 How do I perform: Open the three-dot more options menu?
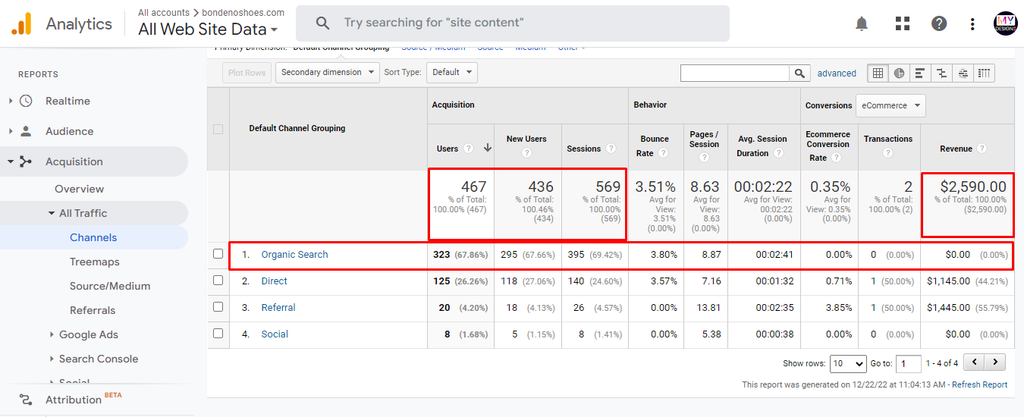pos(972,24)
